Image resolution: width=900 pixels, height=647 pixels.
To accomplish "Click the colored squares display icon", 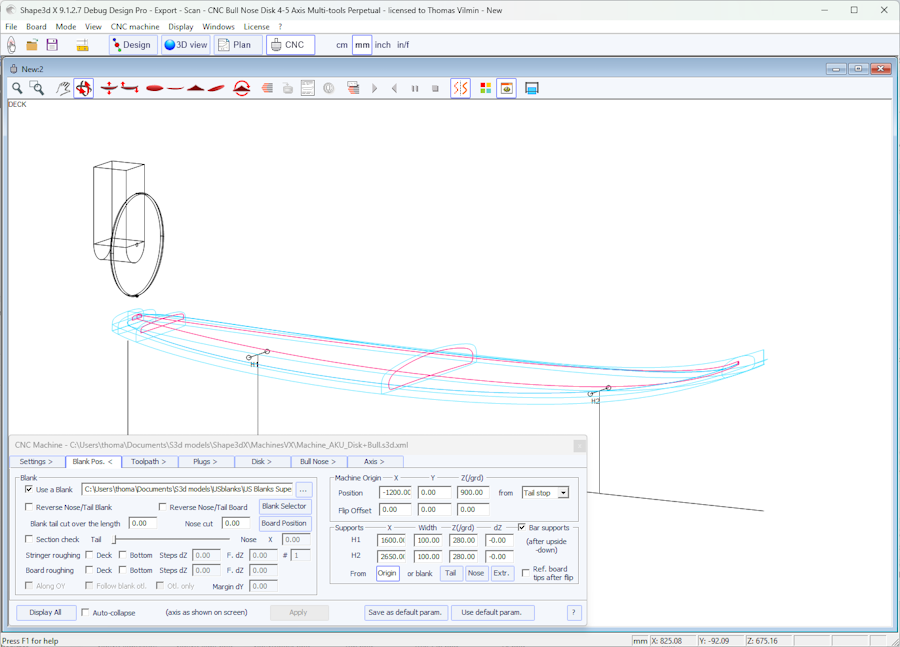I will point(486,89).
